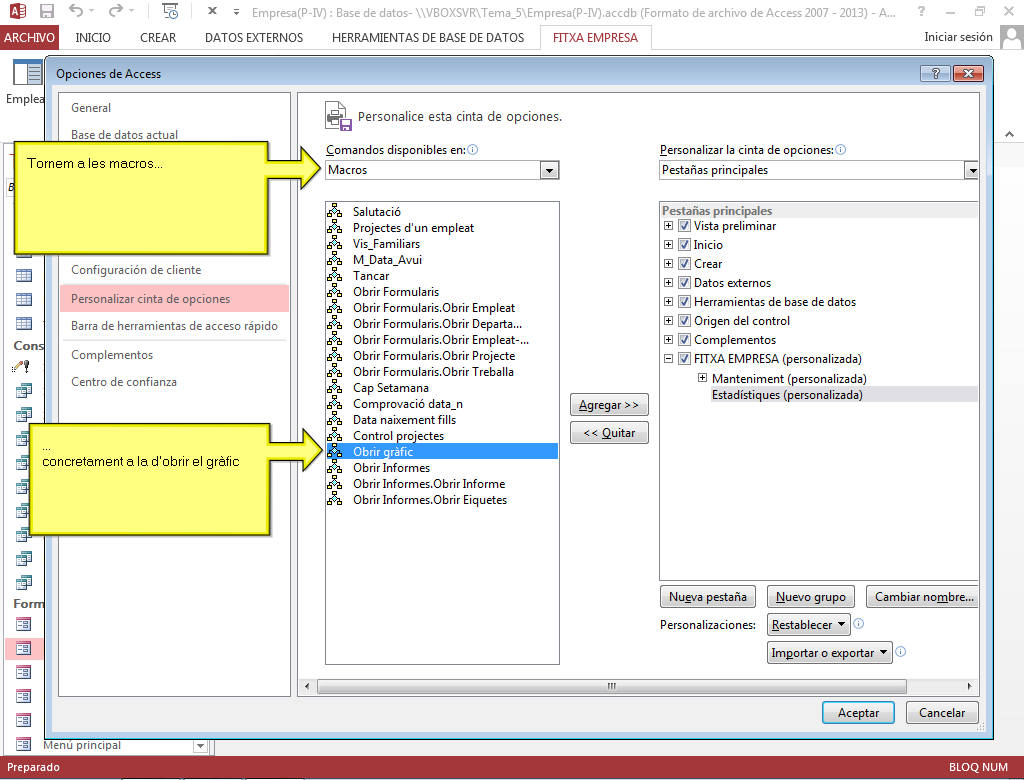Open the Centro de confianza category

(174, 382)
